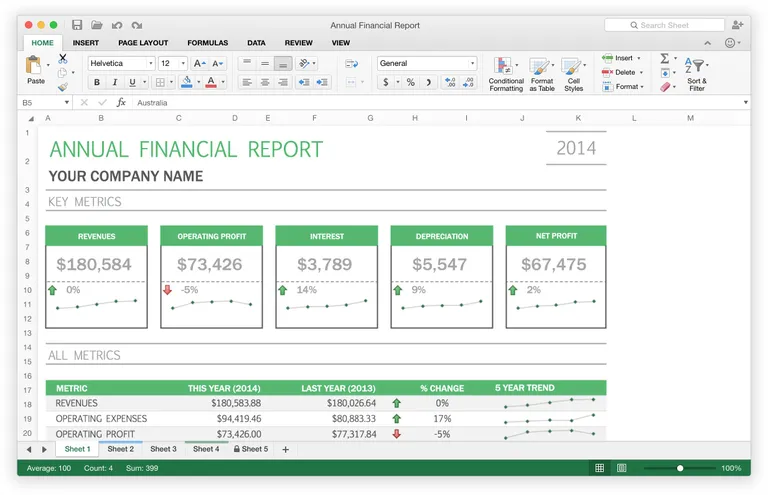Toggle bold formatting
768x495 pixels.
coord(97,82)
